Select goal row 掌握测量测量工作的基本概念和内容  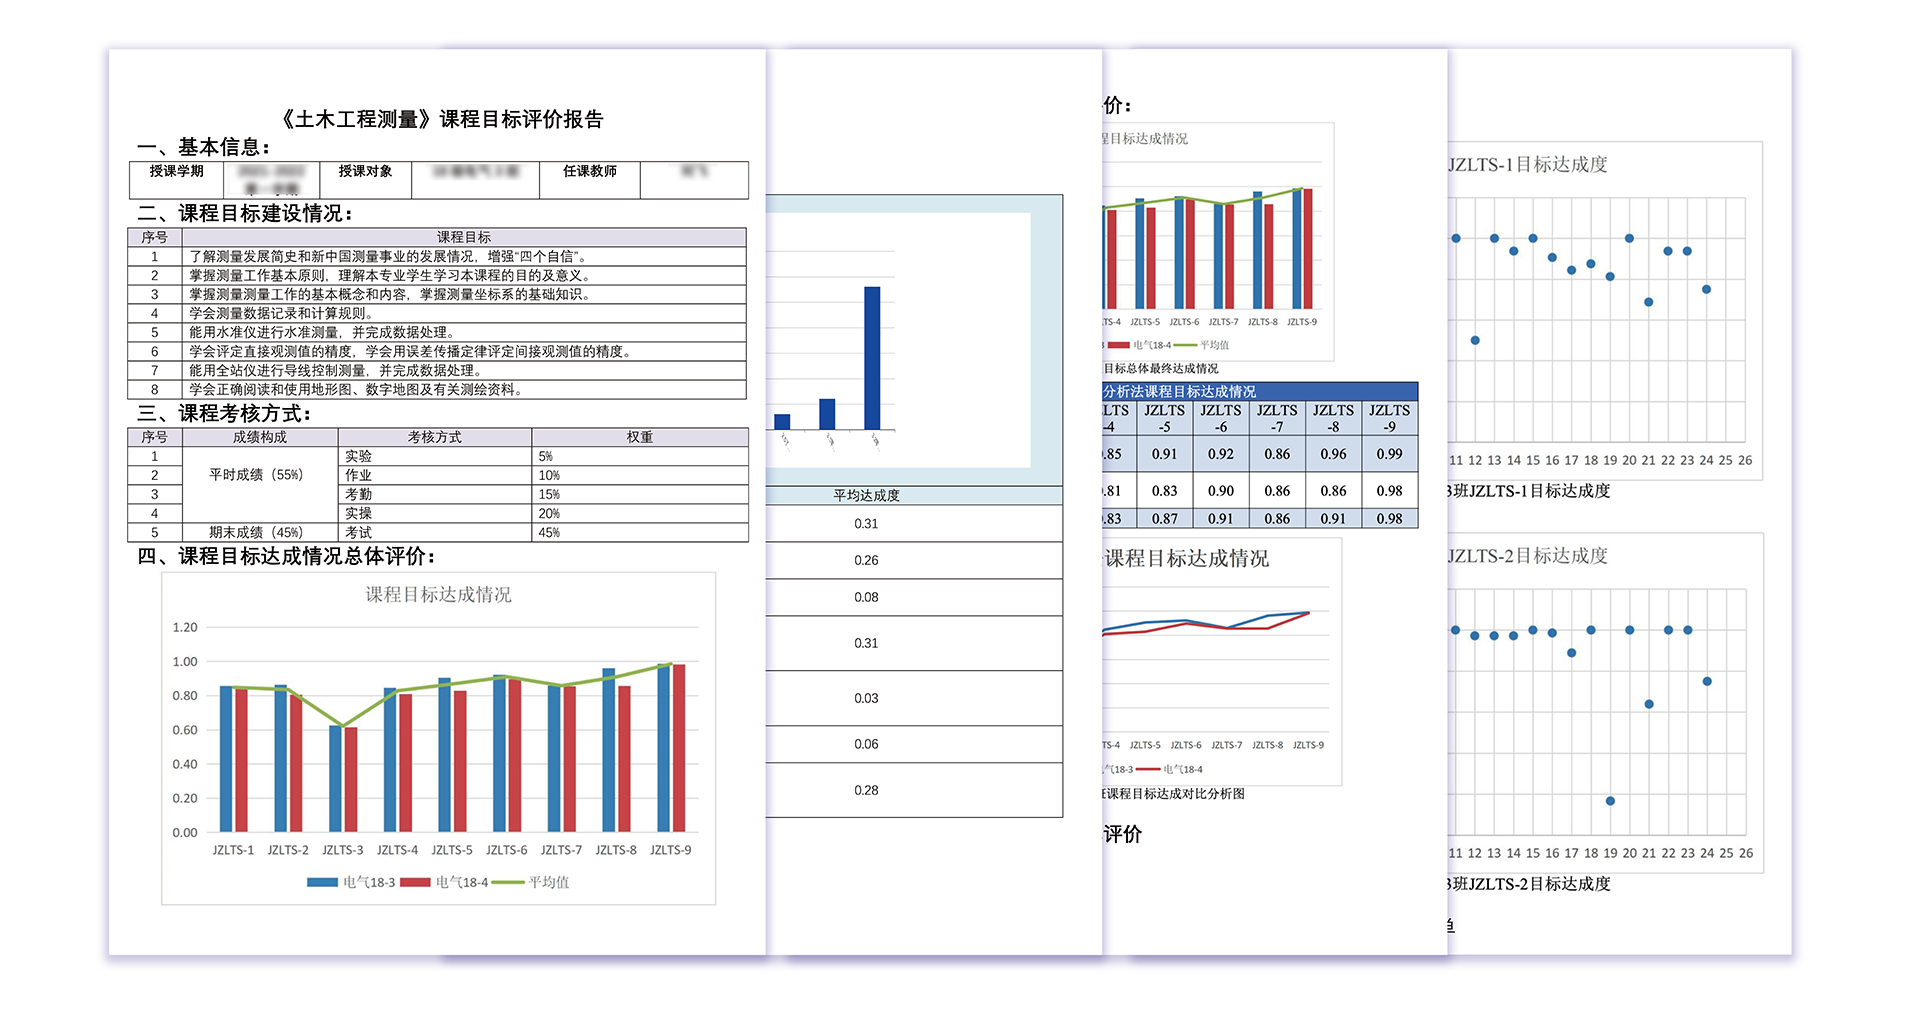pos(437,295)
